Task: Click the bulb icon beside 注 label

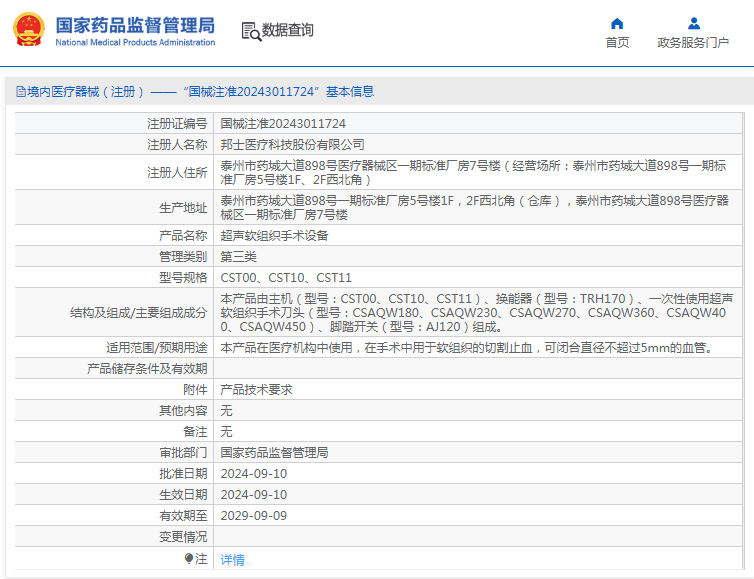Action: click(188, 559)
